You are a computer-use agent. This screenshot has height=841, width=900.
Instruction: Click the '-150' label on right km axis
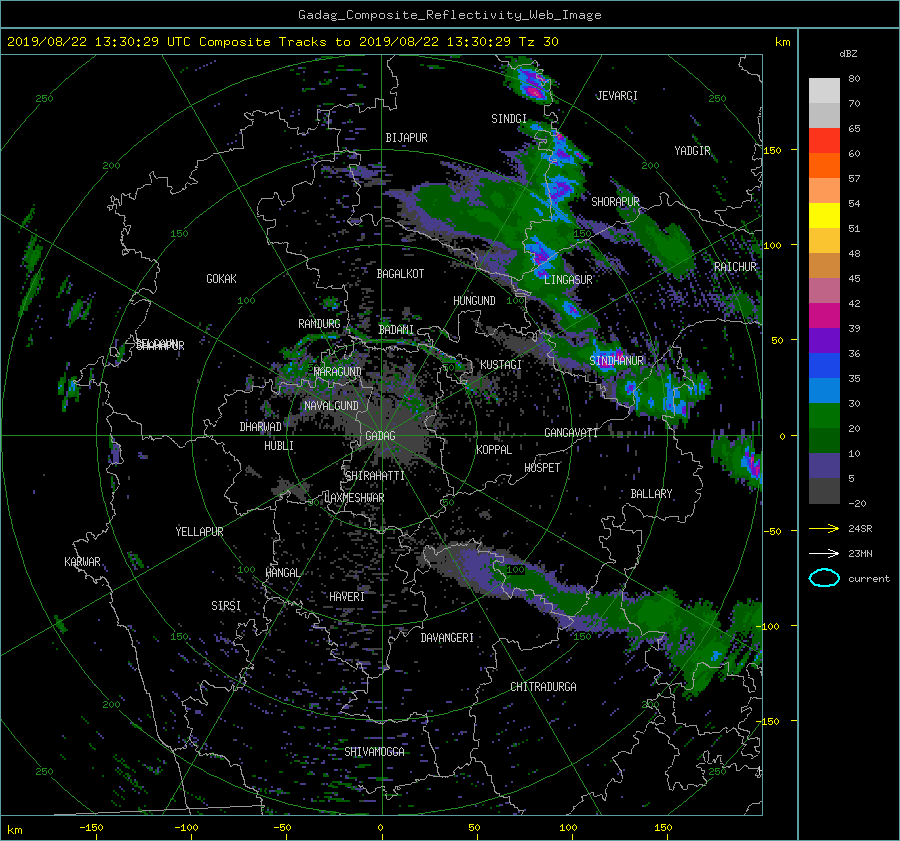[769, 721]
